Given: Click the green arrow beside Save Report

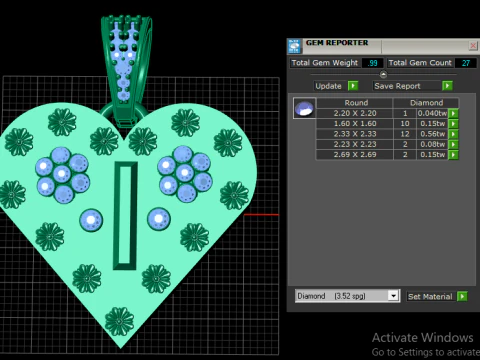Looking at the screenshot, I should click(447, 86).
